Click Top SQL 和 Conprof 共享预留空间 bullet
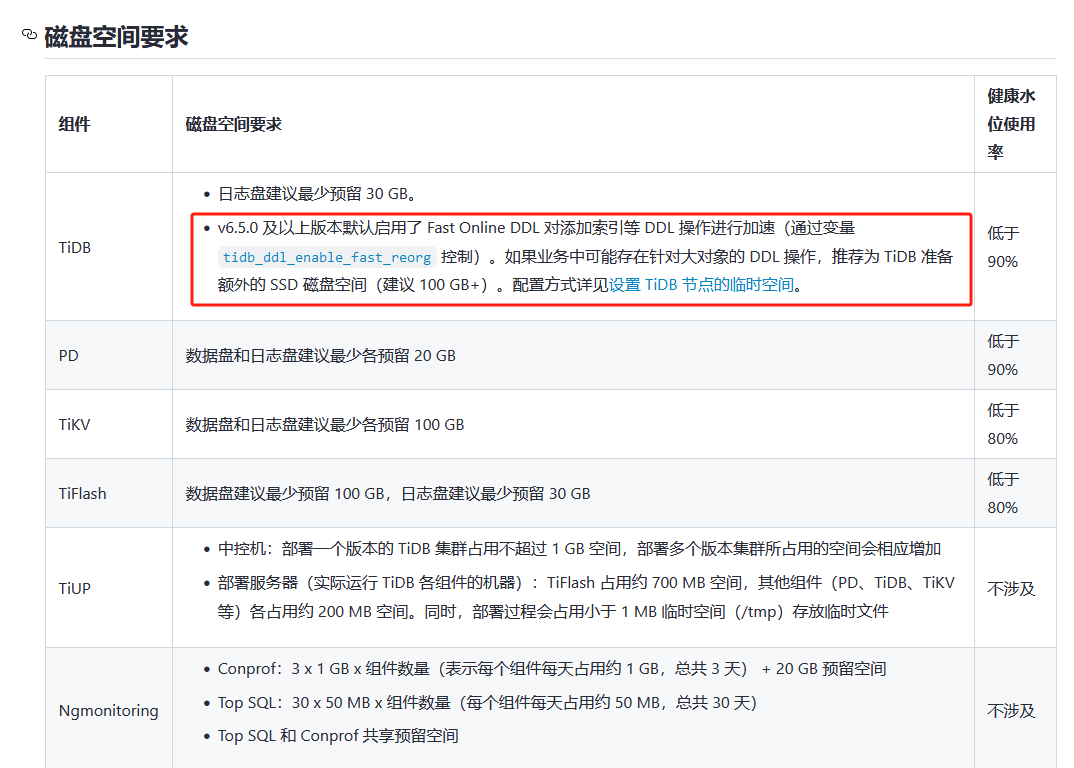This screenshot has width=1074, height=768. pos(338,736)
